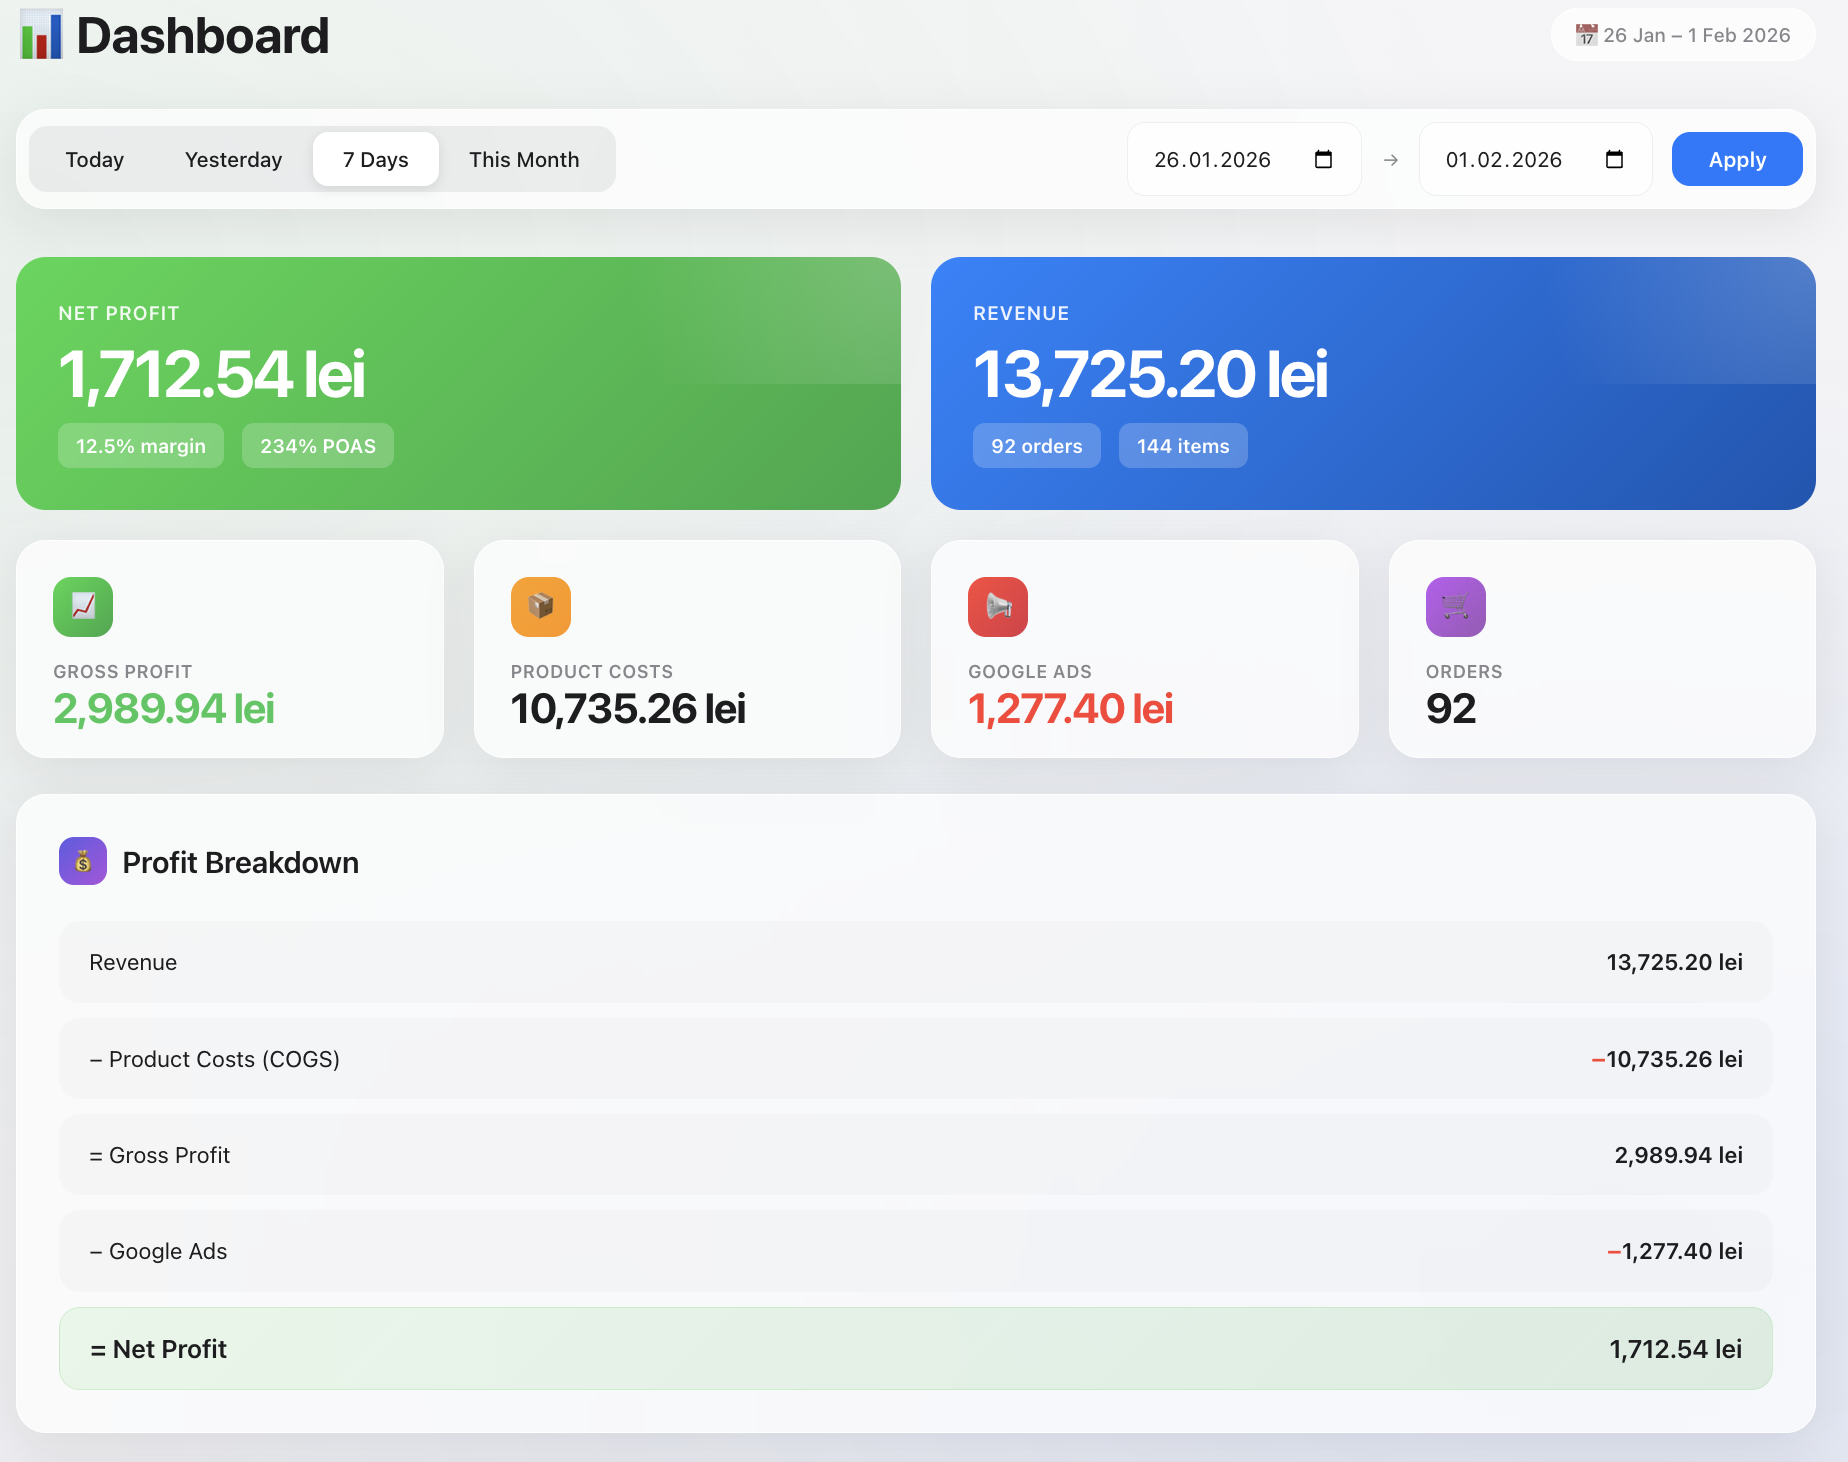Screen dimensions: 1848x1462
Task: Open the end date calendar picker
Action: coord(1614,159)
